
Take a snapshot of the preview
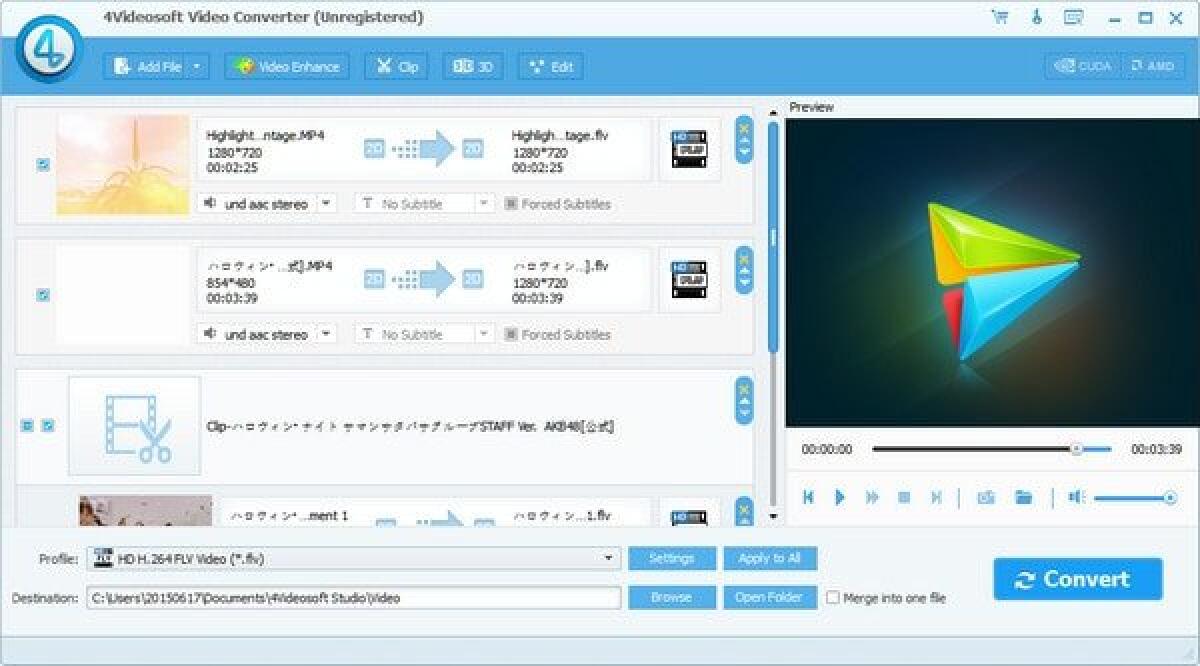(985, 495)
